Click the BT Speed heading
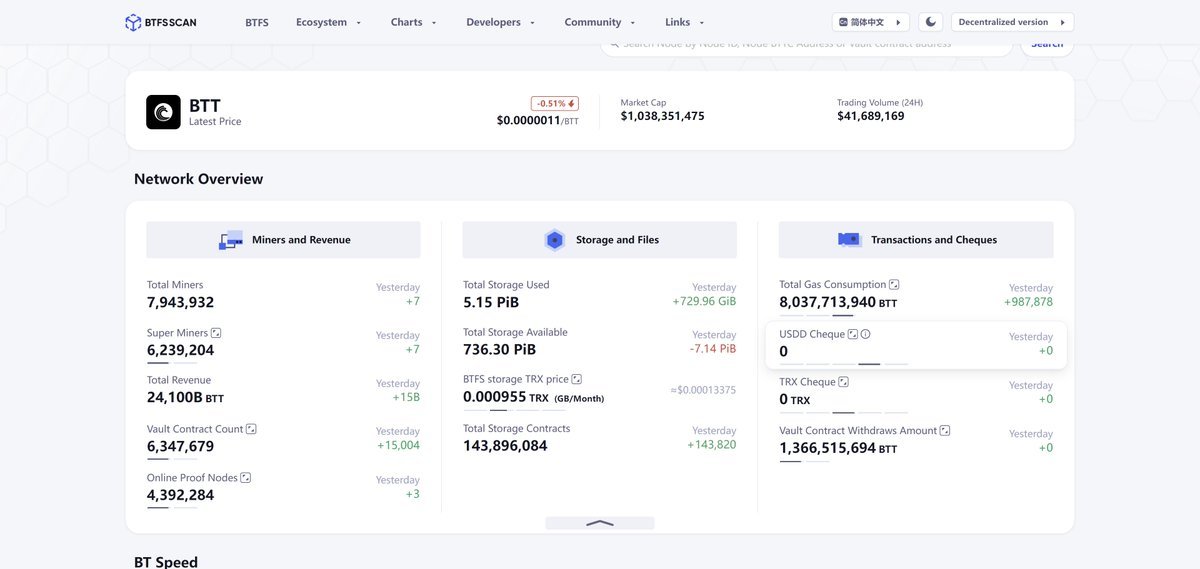 pos(166,562)
